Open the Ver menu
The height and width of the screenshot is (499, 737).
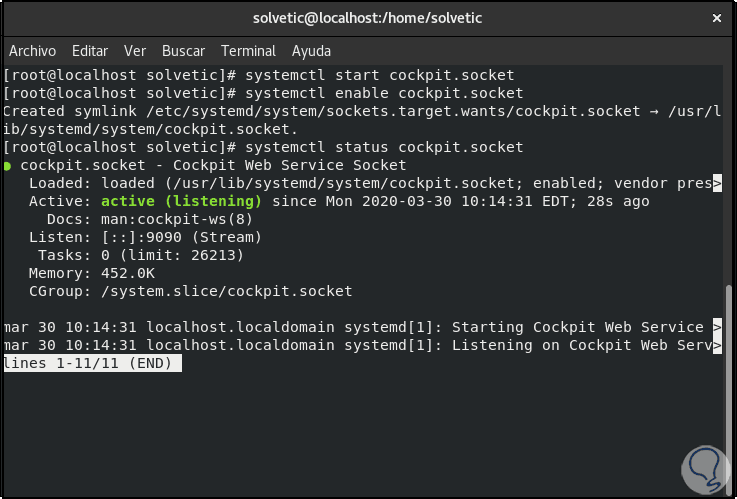[135, 51]
